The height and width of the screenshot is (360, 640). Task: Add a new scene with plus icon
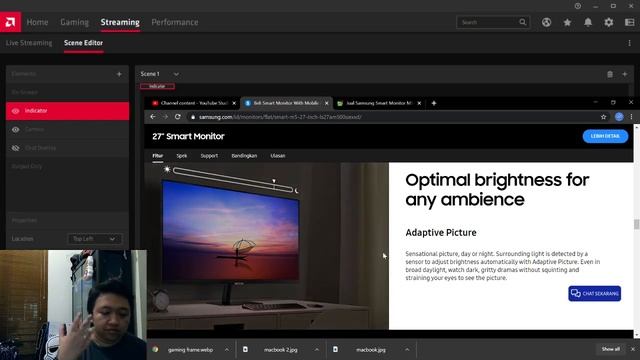pos(624,74)
